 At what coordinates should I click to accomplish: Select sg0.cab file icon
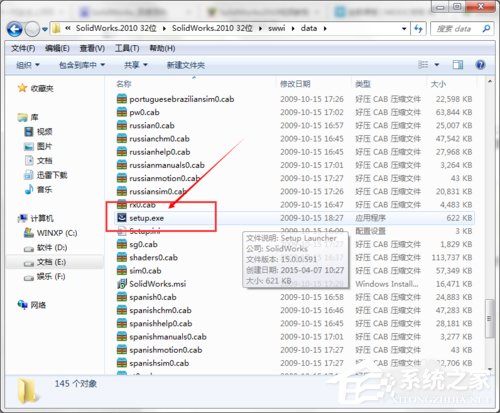pyautogui.click(x=122, y=244)
